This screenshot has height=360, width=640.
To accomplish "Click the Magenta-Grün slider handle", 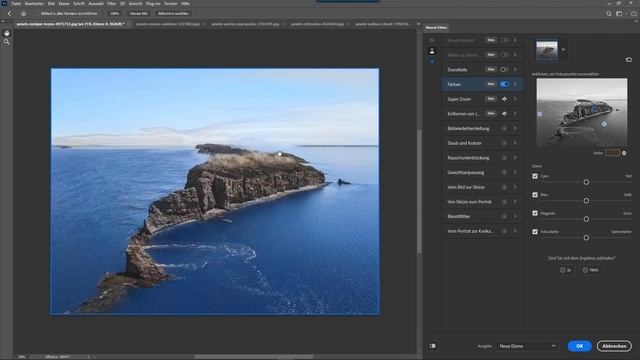I will pos(586,219).
